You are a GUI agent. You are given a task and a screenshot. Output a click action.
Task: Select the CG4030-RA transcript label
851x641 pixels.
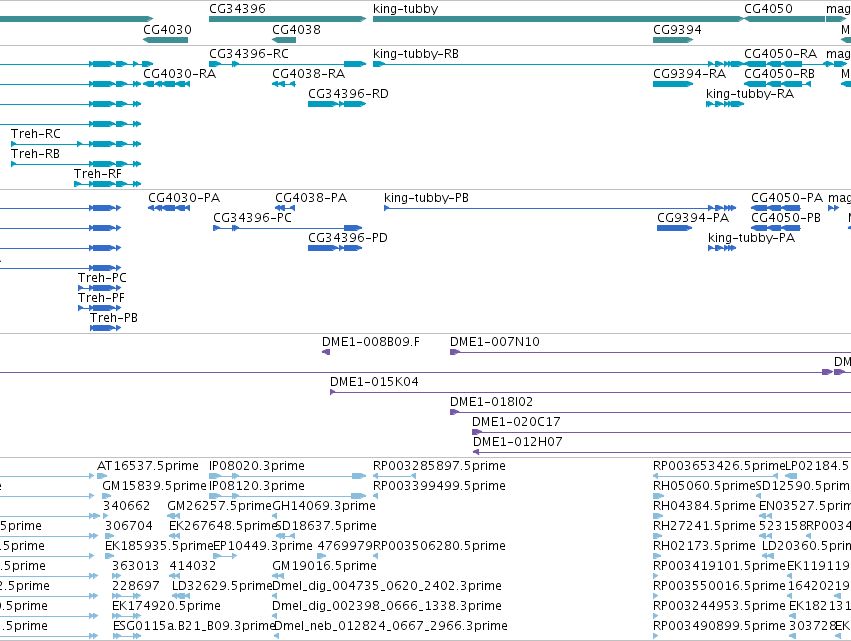[179, 74]
